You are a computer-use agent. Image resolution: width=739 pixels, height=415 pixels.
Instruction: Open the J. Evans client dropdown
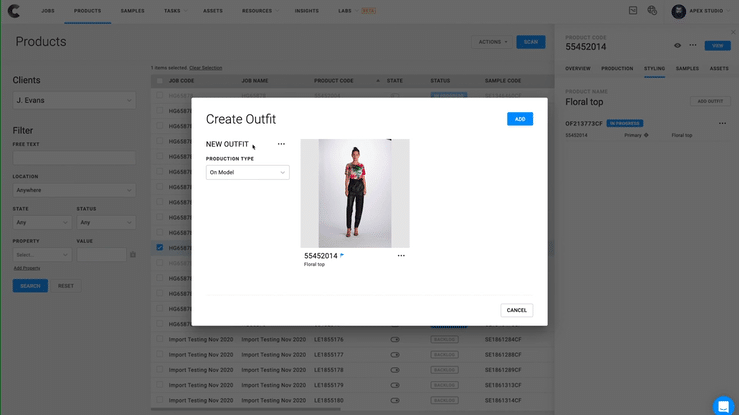[74, 101]
